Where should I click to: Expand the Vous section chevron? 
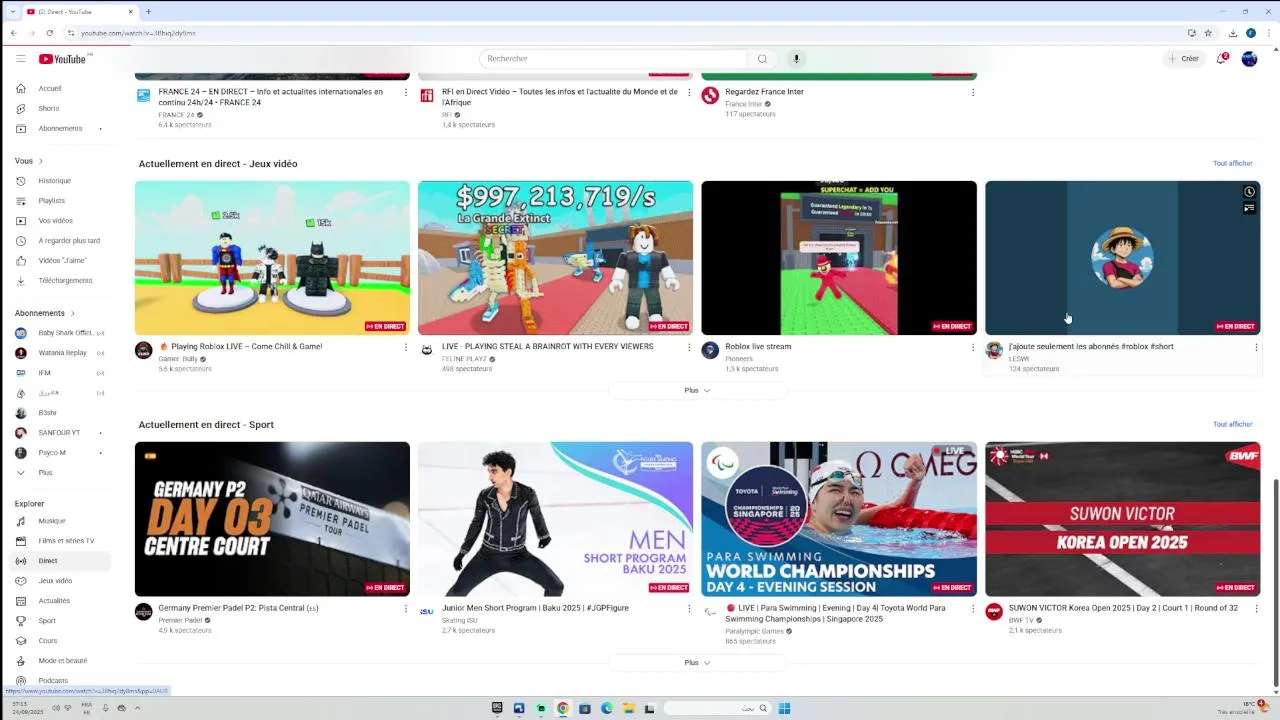[x=40, y=161]
